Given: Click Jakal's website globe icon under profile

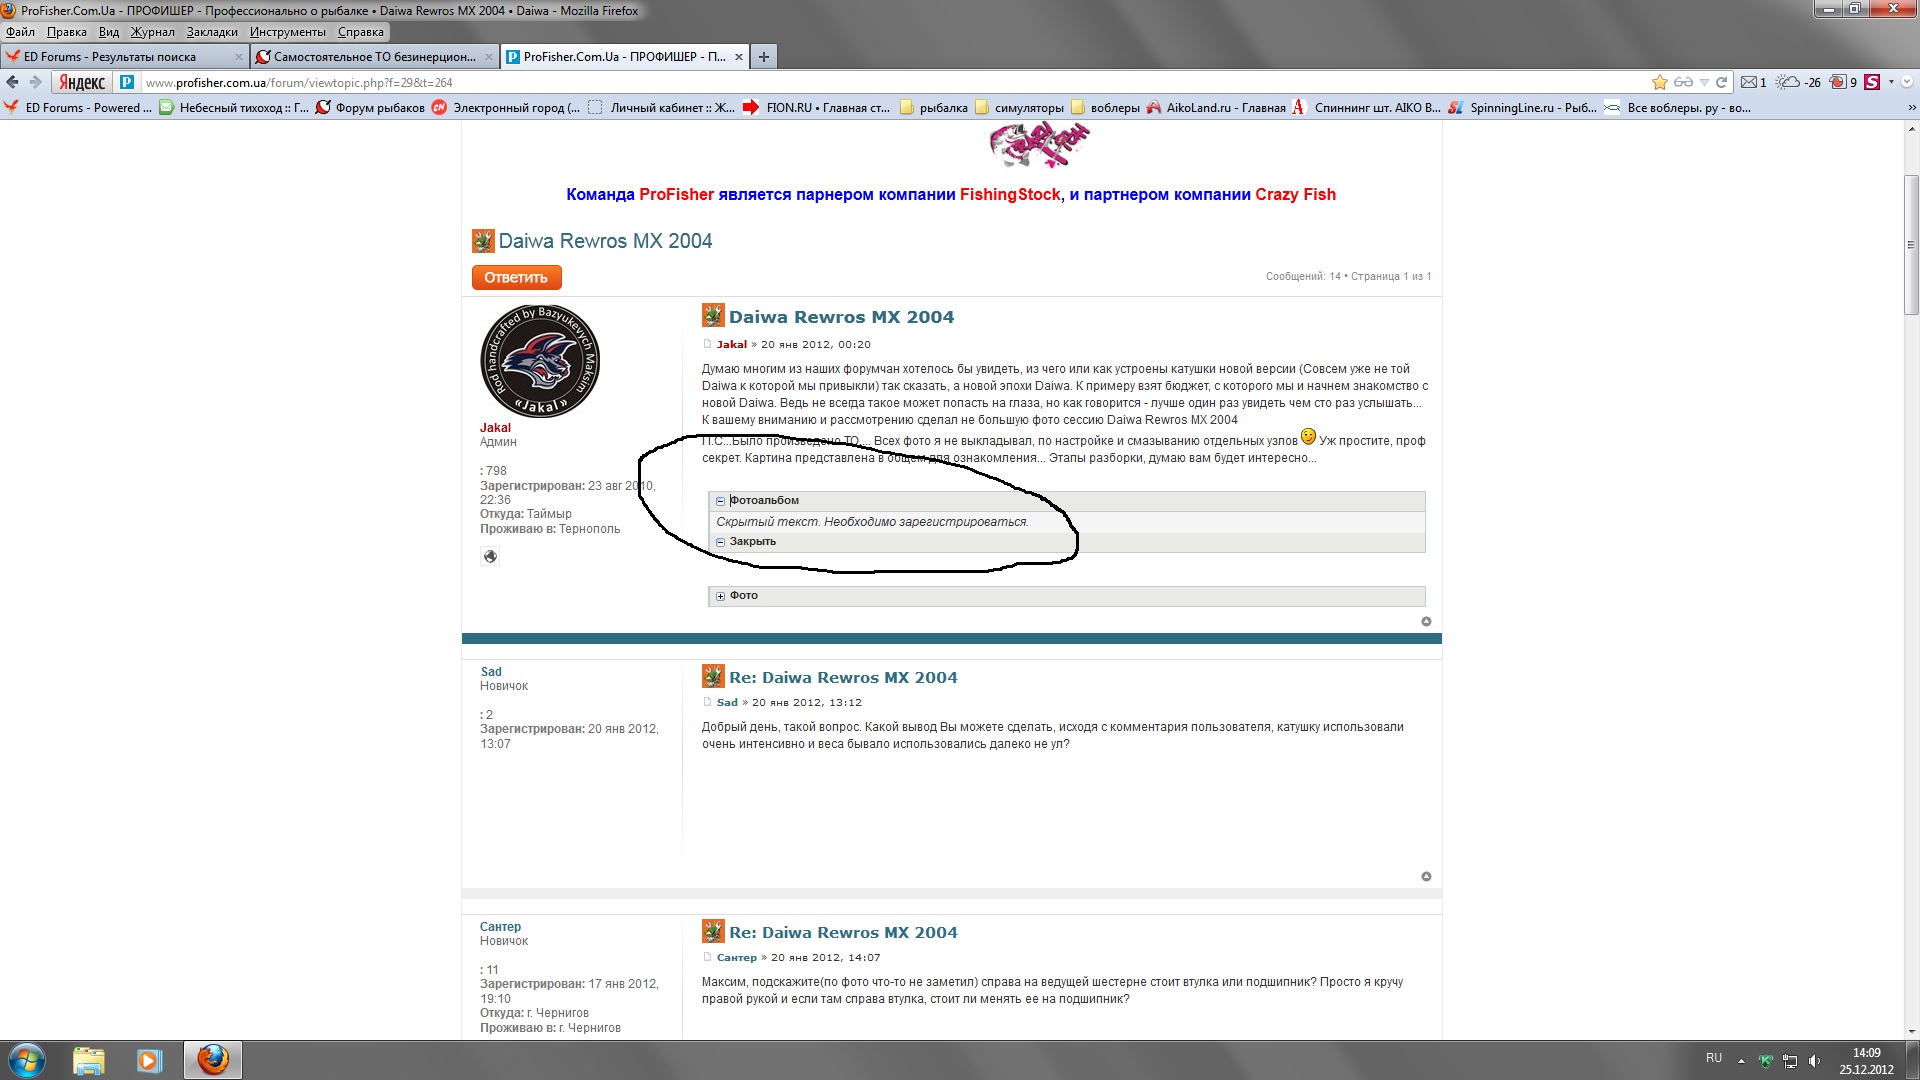Looking at the screenshot, I should coord(490,557).
